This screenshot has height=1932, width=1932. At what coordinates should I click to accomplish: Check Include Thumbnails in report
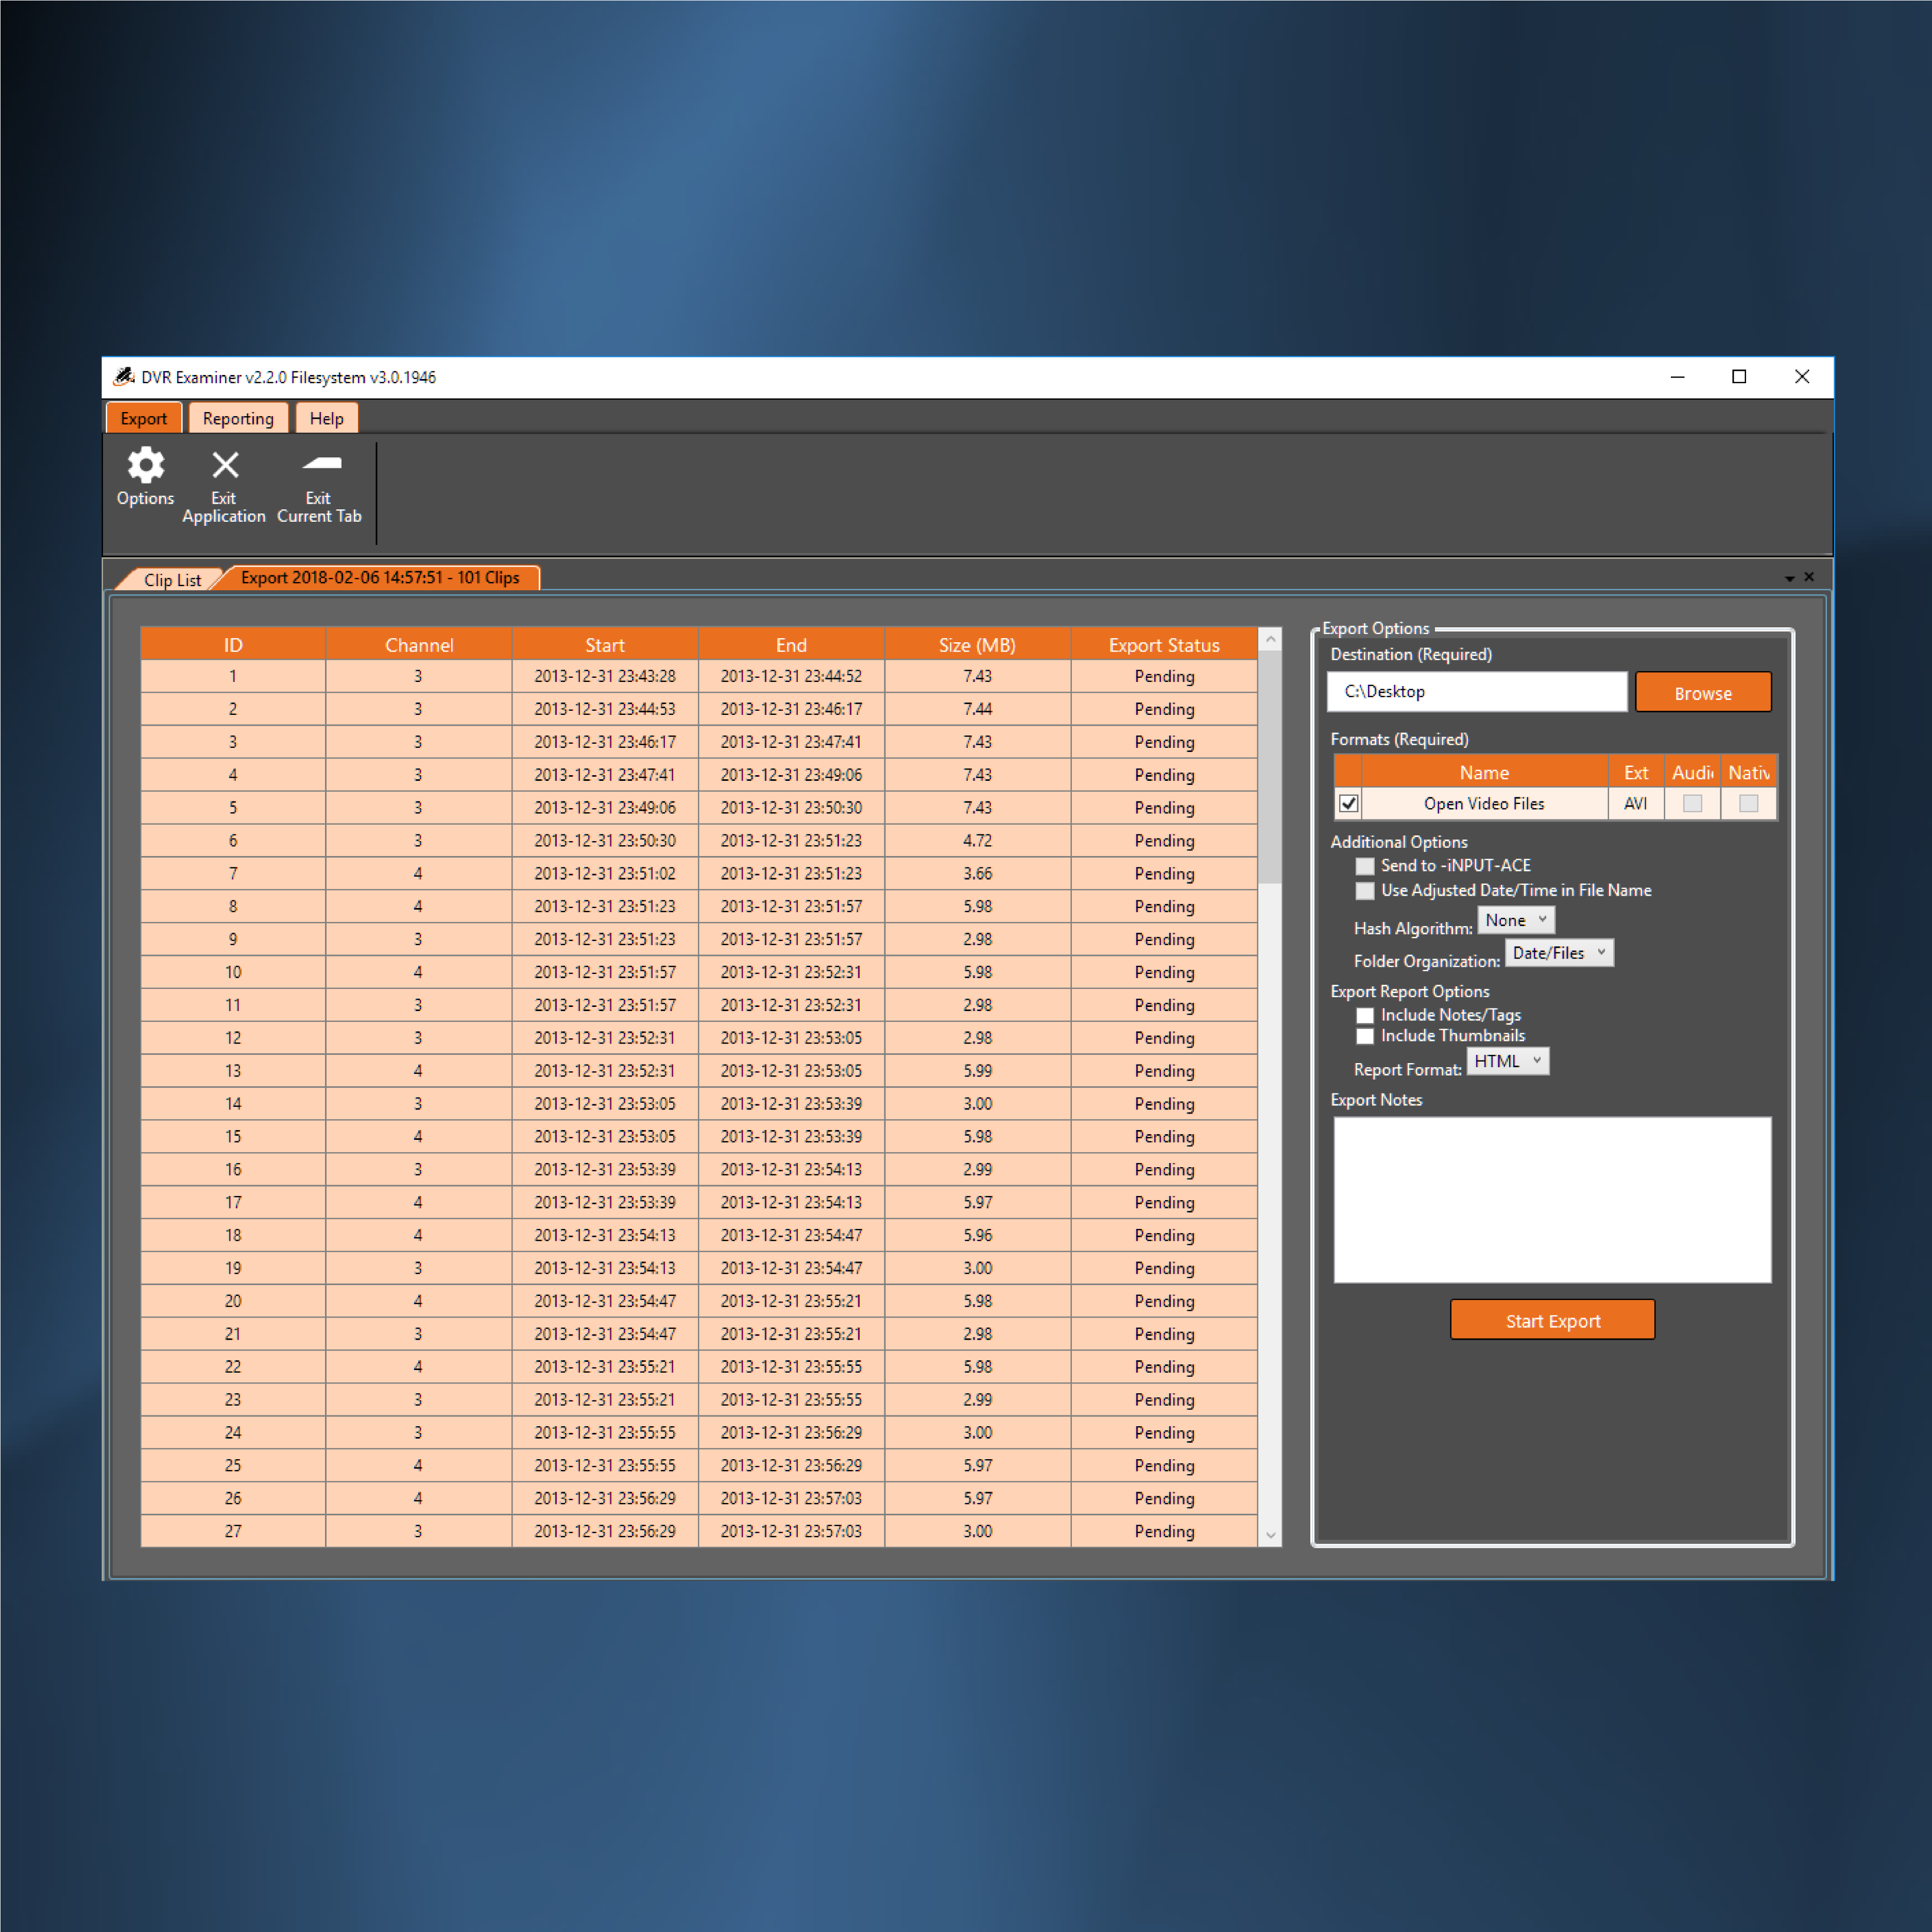point(1364,1036)
